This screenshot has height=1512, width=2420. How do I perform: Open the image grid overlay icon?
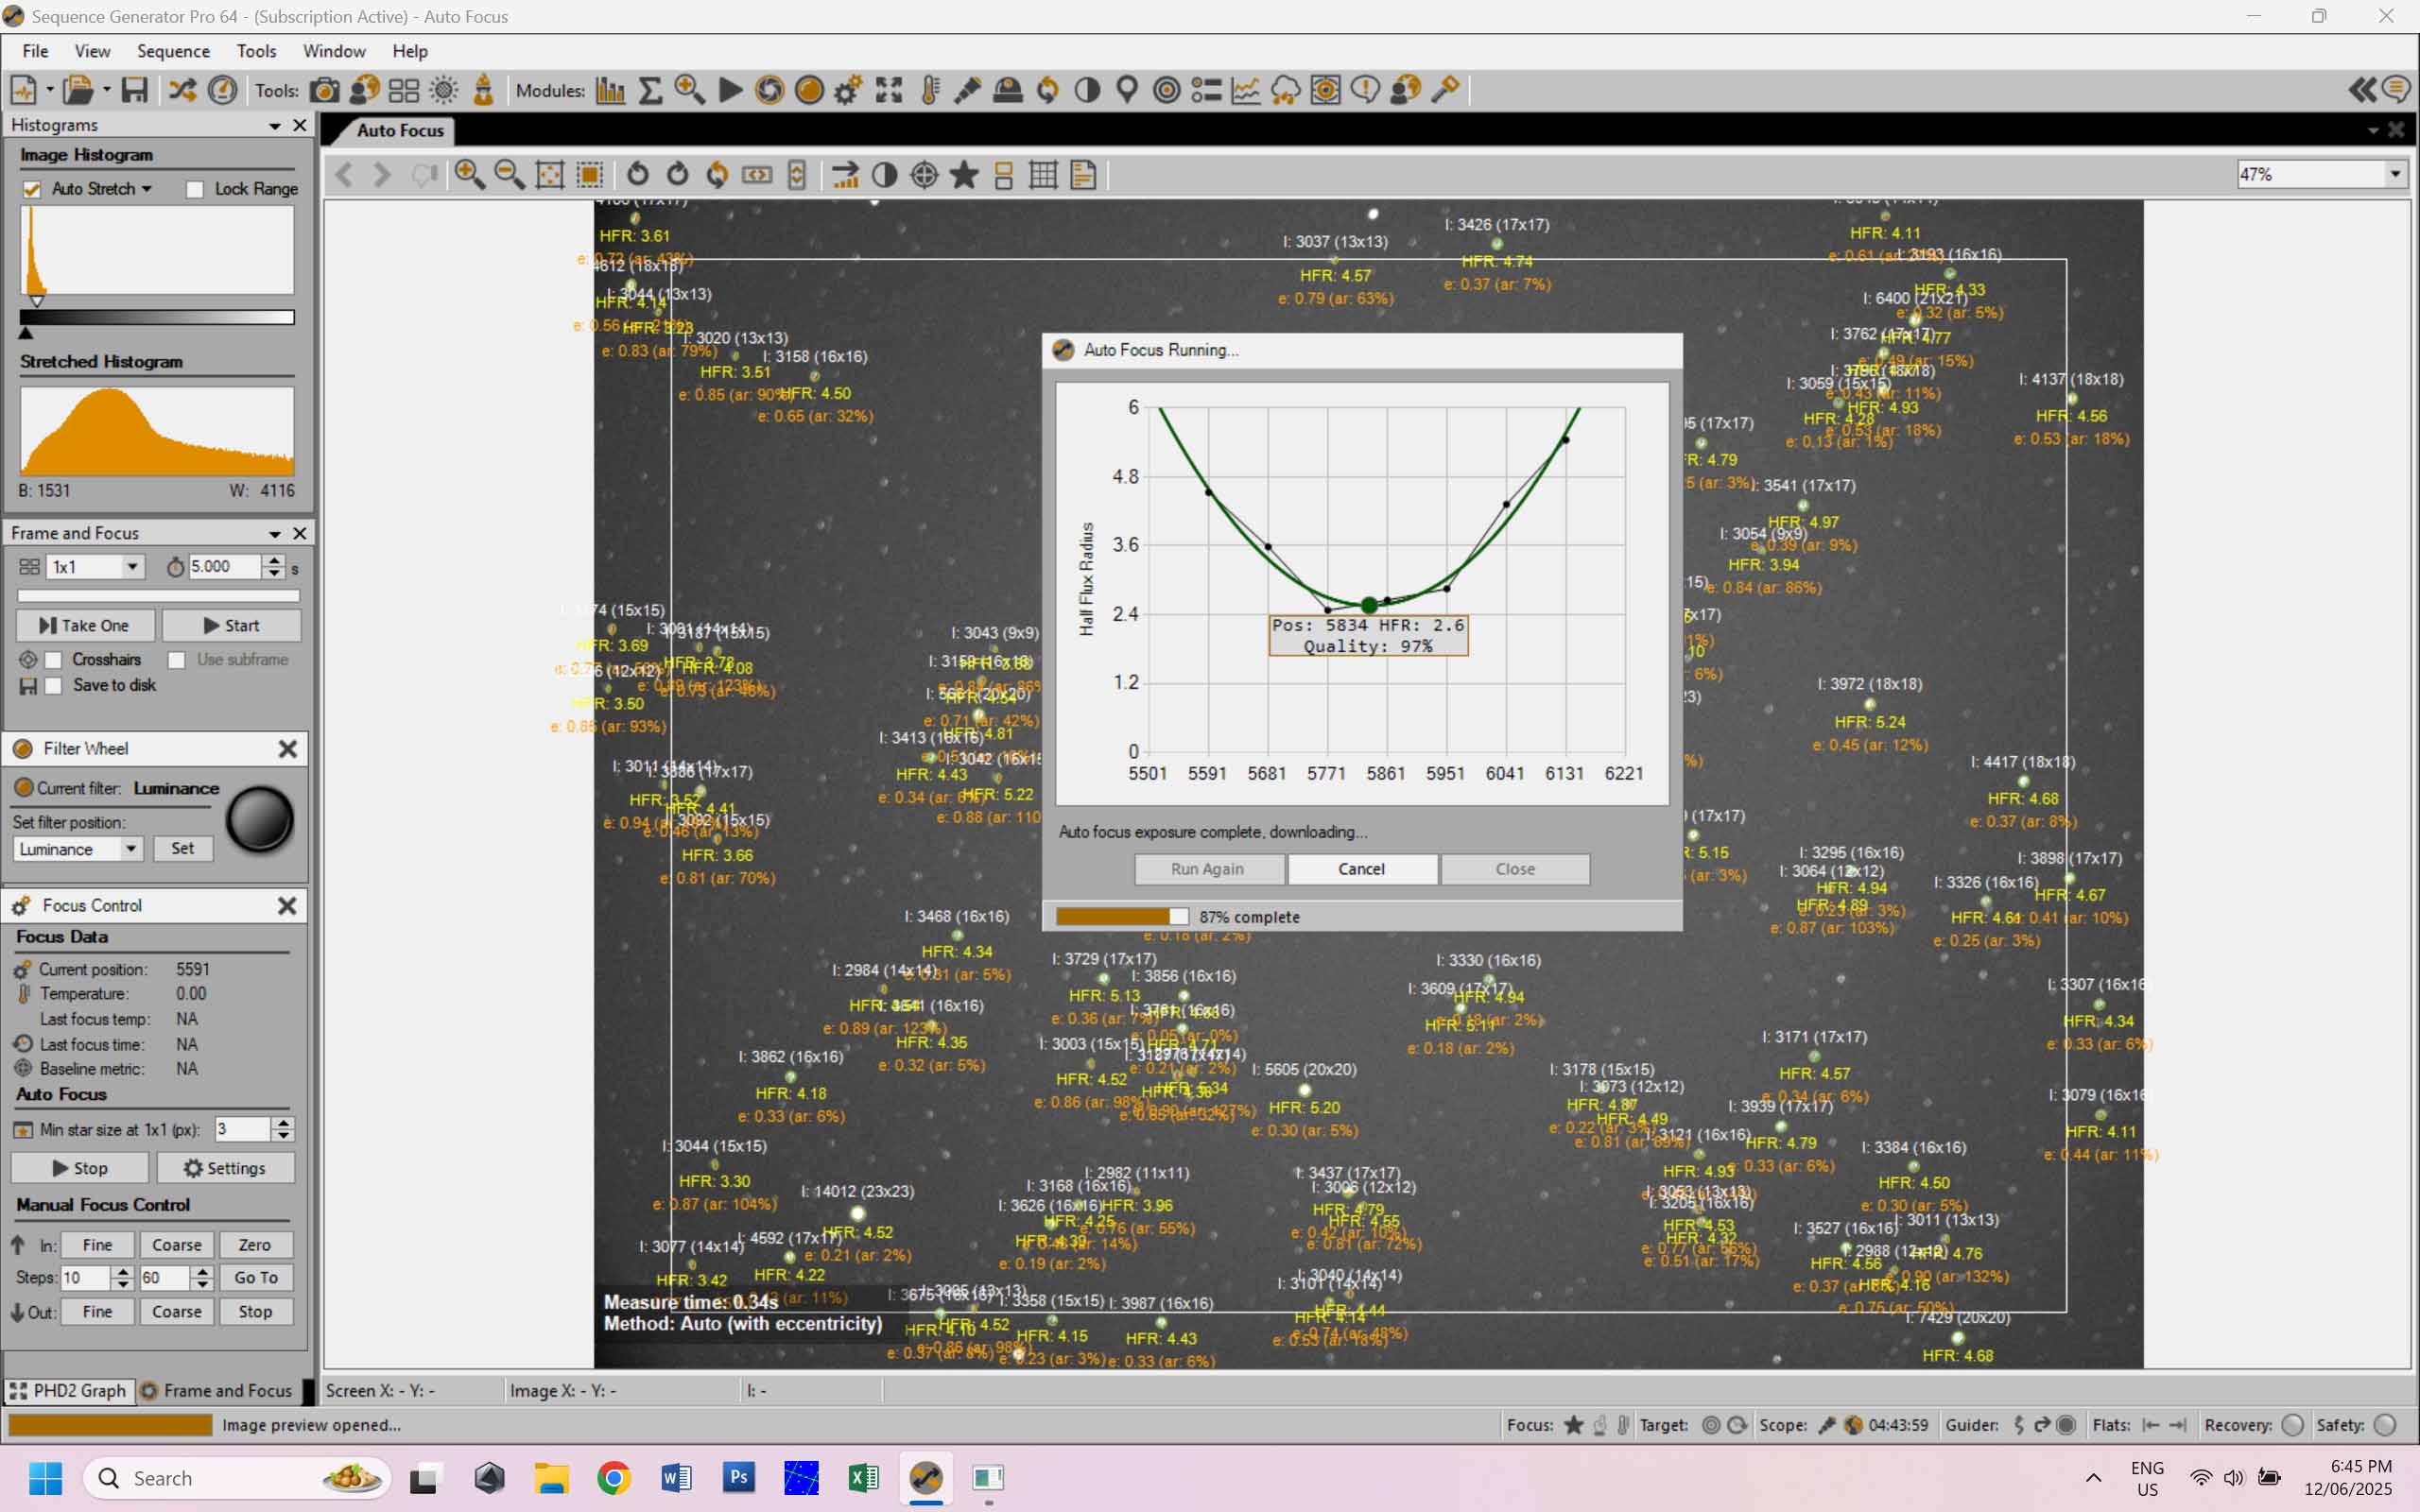pos(1043,174)
